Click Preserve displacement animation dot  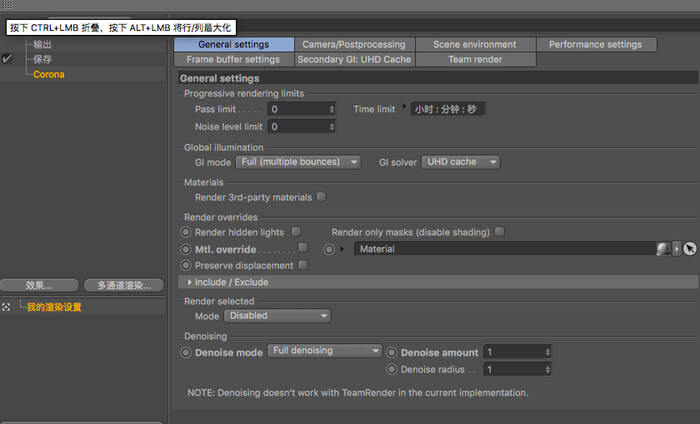186,266
